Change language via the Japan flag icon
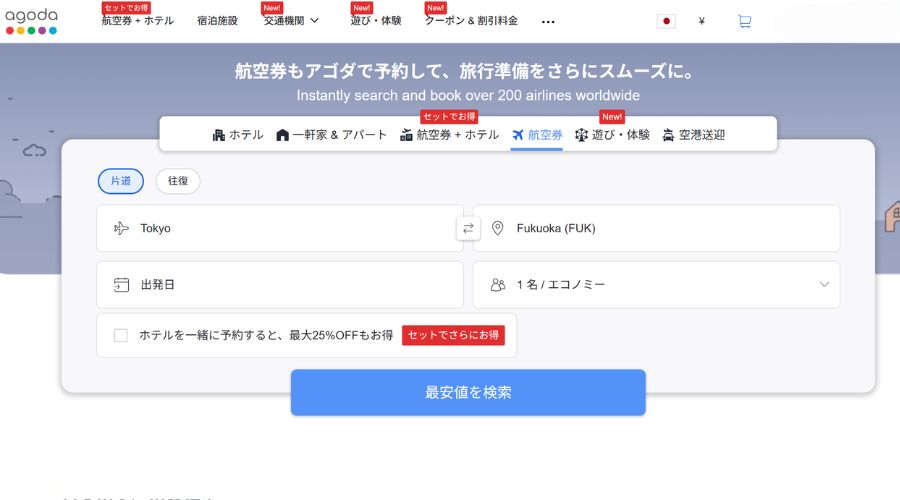Viewport: 900px width, 500px height. click(x=666, y=21)
